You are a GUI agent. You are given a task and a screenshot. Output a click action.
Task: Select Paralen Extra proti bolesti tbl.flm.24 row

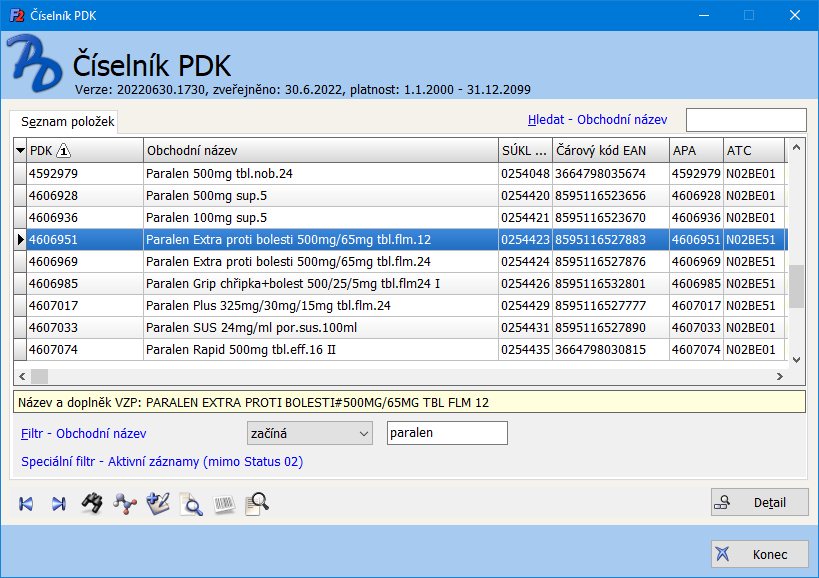pyautogui.click(x=401, y=261)
